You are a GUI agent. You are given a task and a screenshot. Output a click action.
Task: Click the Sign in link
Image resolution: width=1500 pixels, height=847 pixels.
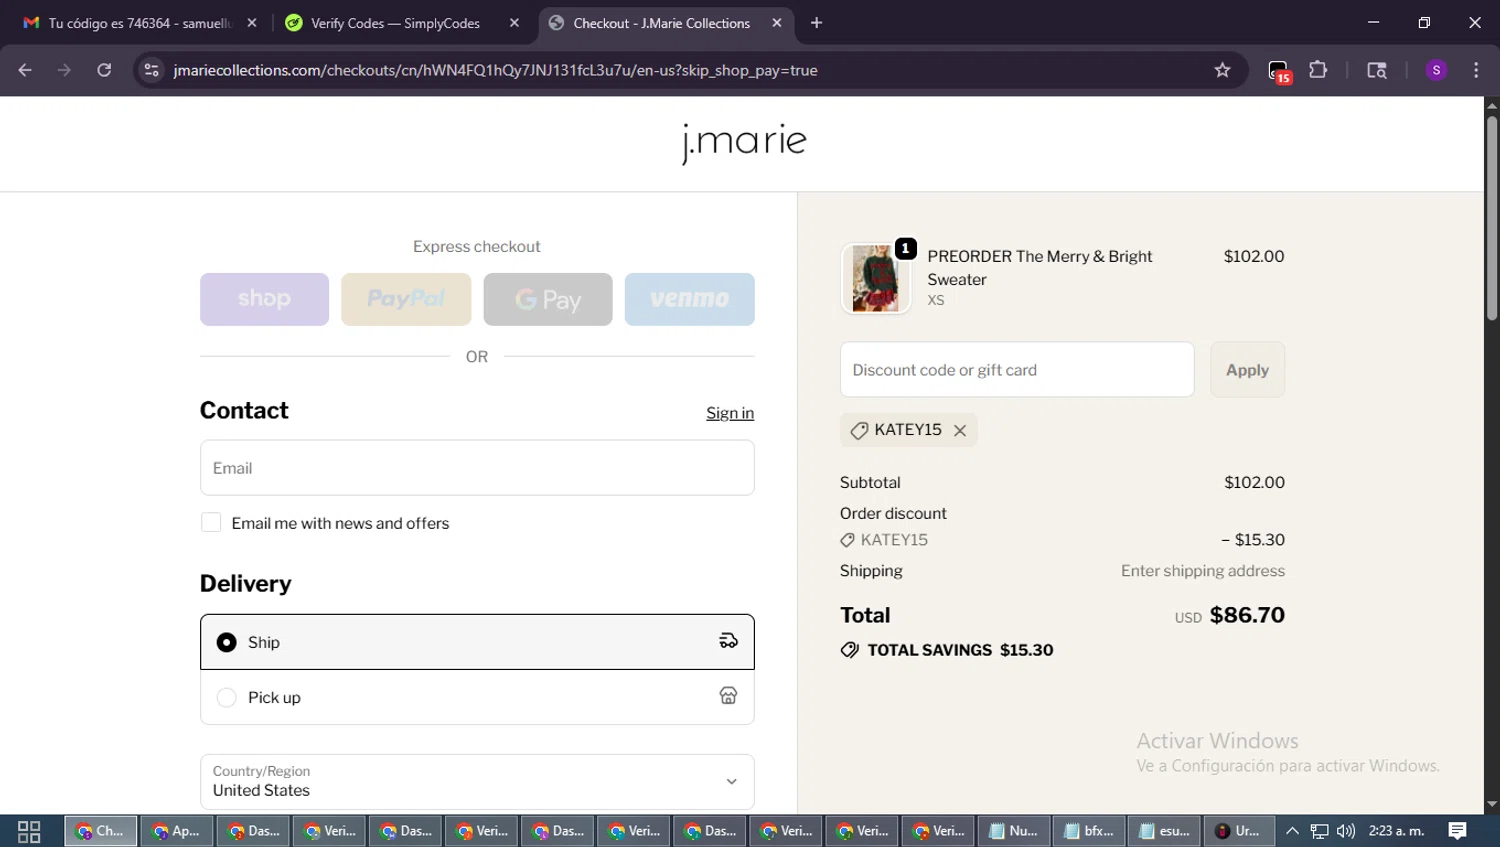pyautogui.click(x=730, y=413)
